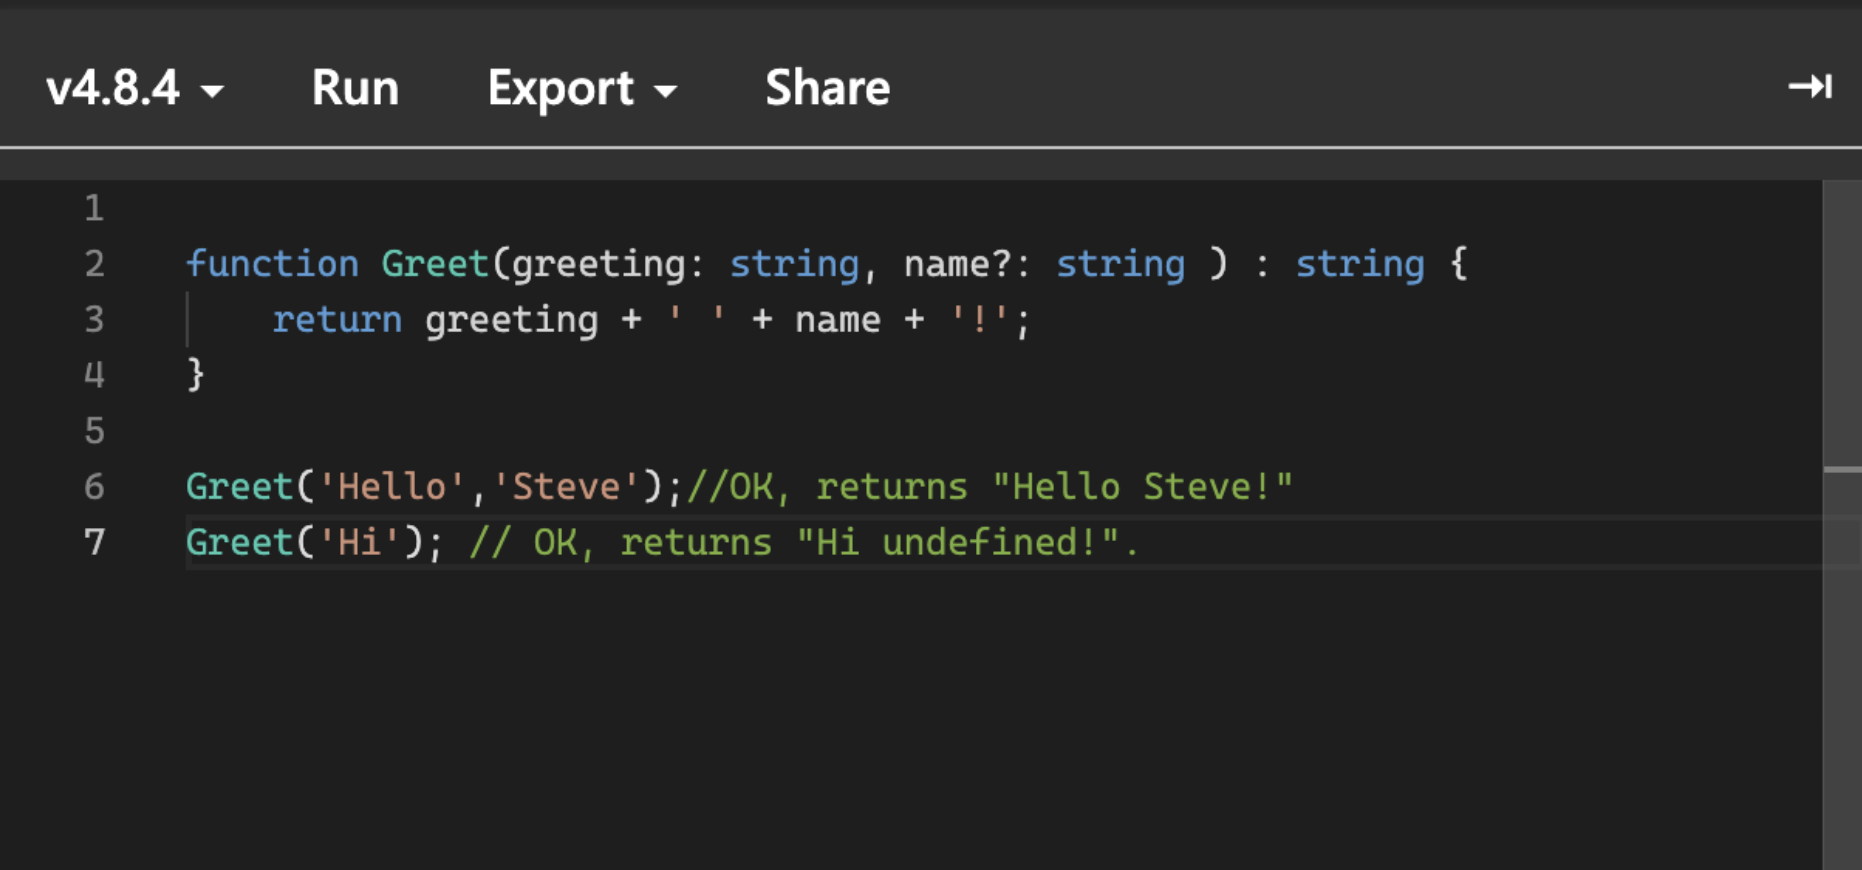
Task: Place cursor on the 'function' keyword
Action: [x=271, y=264]
